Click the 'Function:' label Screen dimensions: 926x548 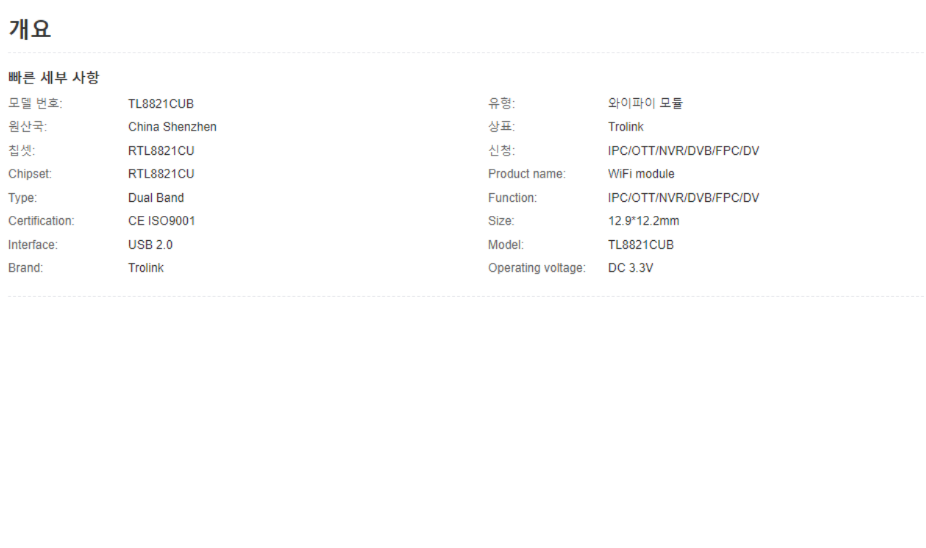[513, 198]
